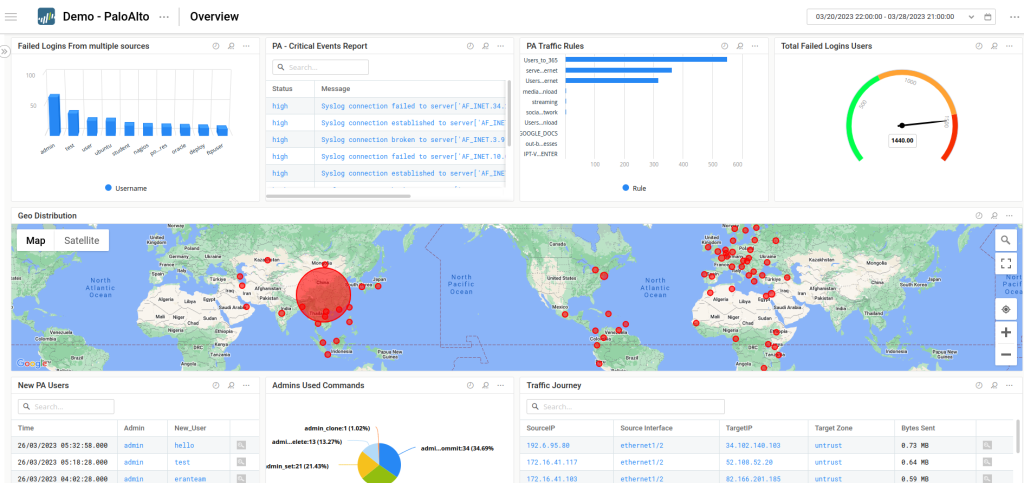Click the large red China cluster circle

point(323,294)
